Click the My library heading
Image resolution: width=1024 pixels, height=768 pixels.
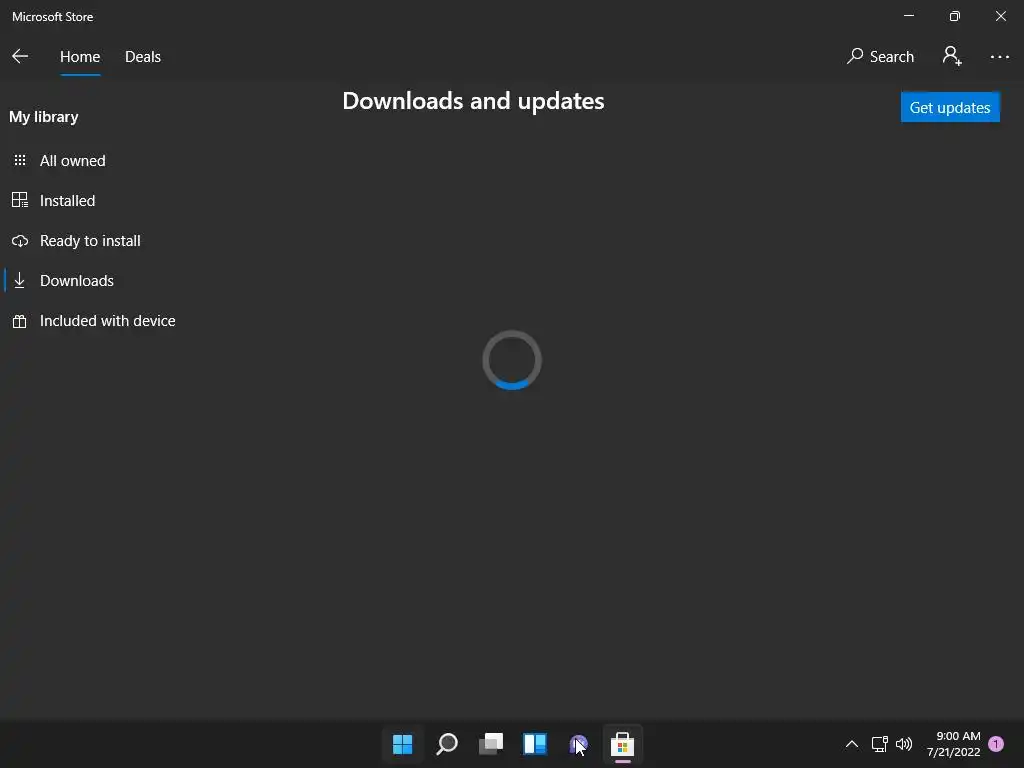(x=44, y=117)
